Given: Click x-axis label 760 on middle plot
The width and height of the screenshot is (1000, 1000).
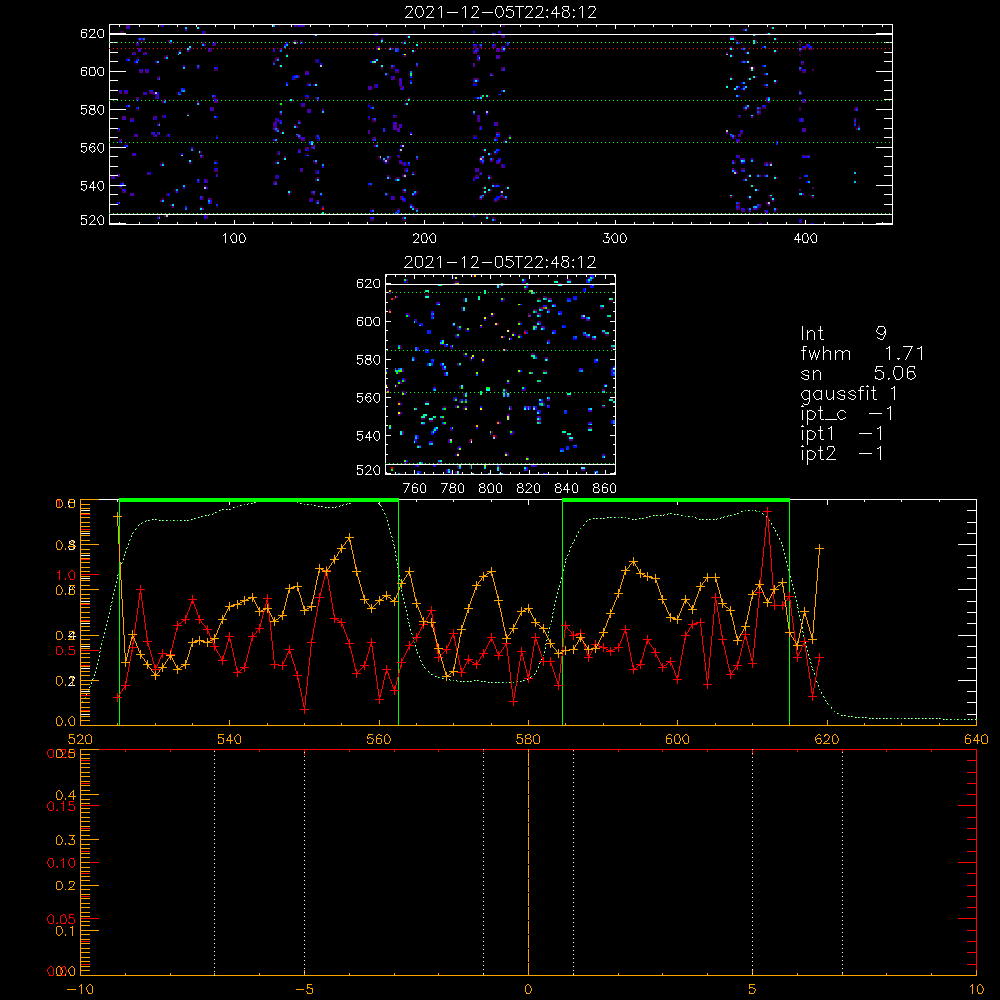Looking at the screenshot, I should click(415, 489).
